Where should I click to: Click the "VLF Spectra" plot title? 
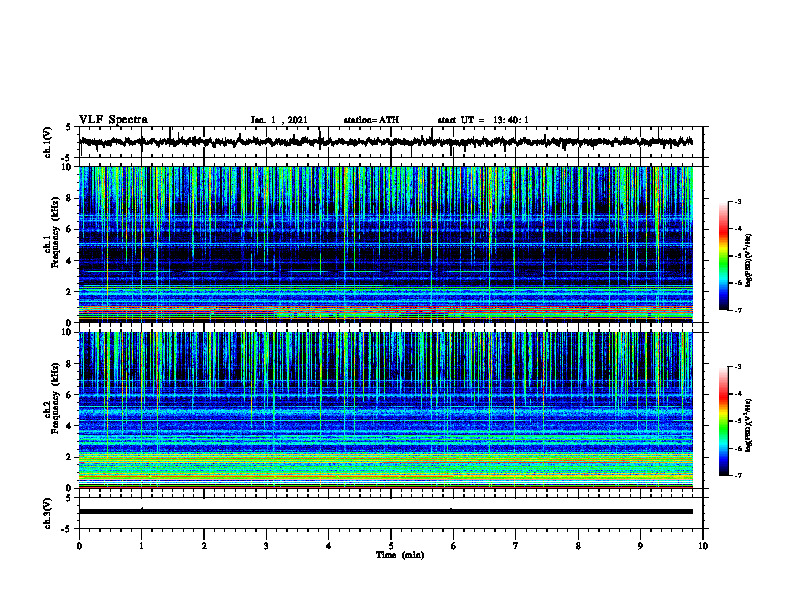(x=113, y=120)
